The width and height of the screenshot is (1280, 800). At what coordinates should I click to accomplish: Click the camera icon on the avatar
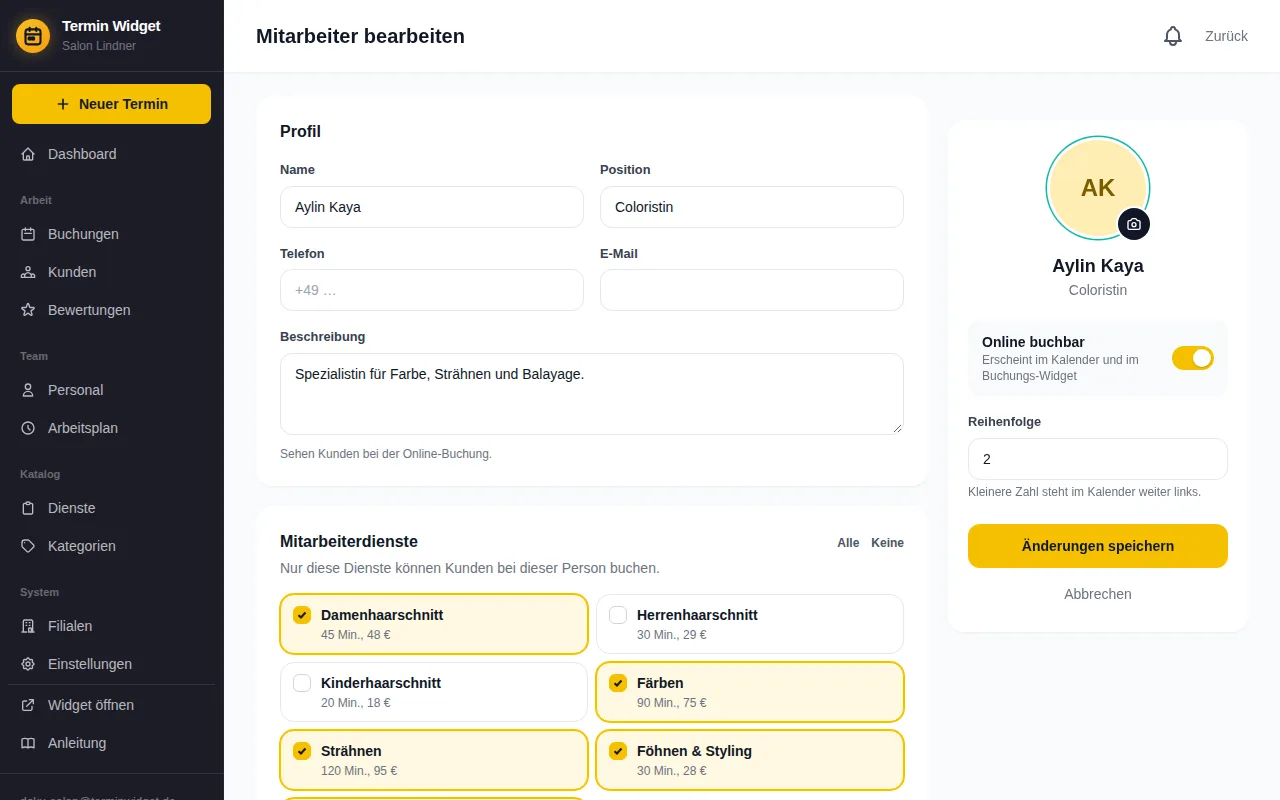tap(1134, 224)
